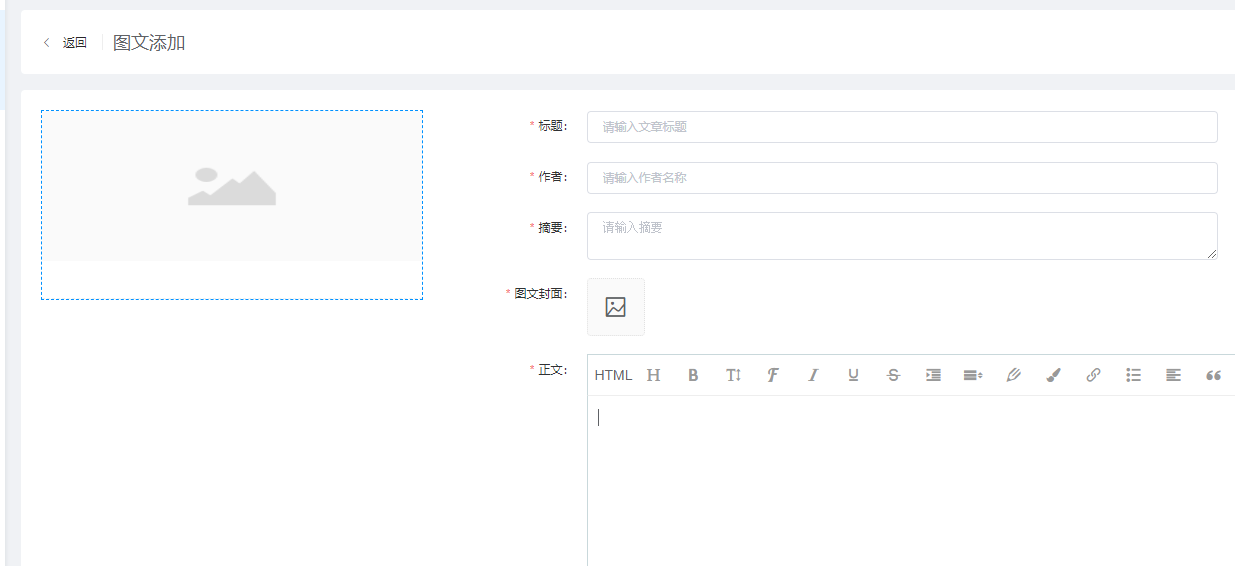Toggle HTML source mode in editor
1235x566 pixels.
613,375
